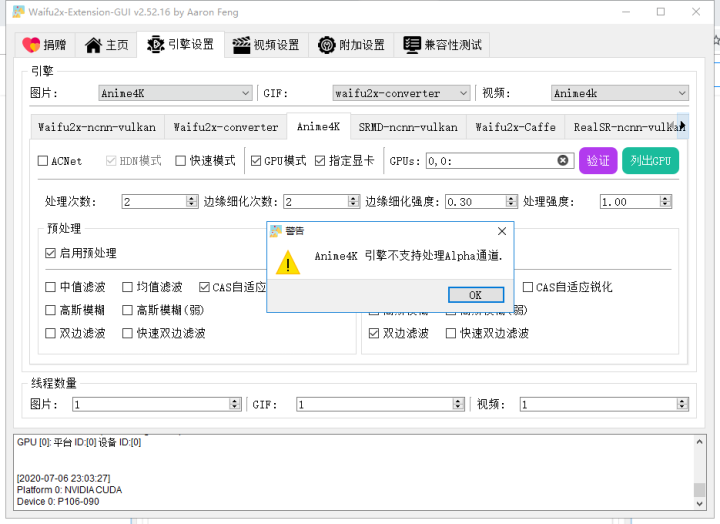The width and height of the screenshot is (720, 524).
Task: Click the 处理次数 value field
Action: [154, 201]
